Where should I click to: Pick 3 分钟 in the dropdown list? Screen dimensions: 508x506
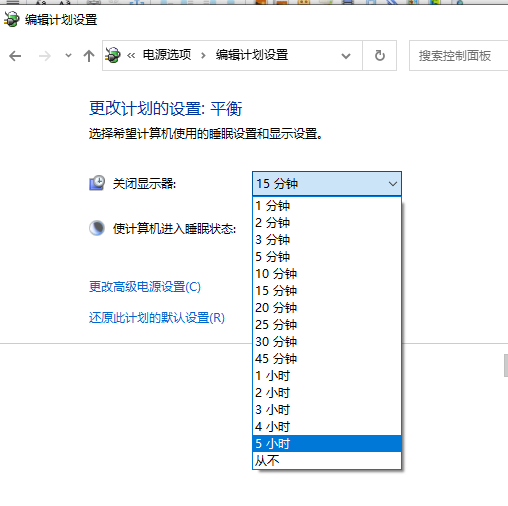click(327, 239)
